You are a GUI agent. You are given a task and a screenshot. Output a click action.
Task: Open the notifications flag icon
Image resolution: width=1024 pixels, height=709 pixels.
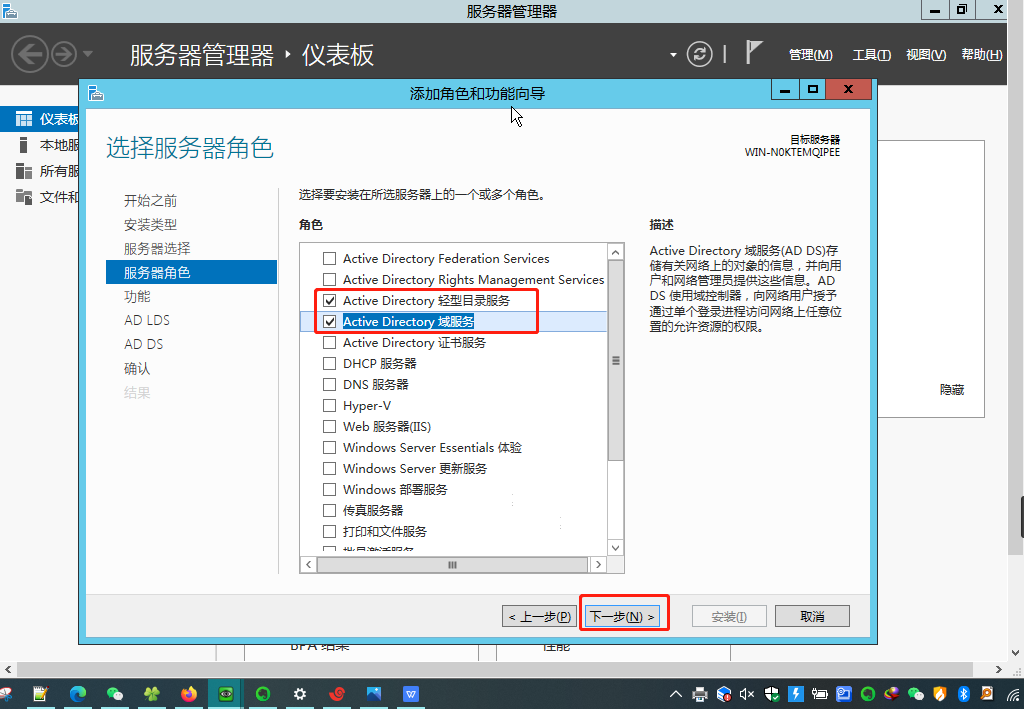point(753,53)
